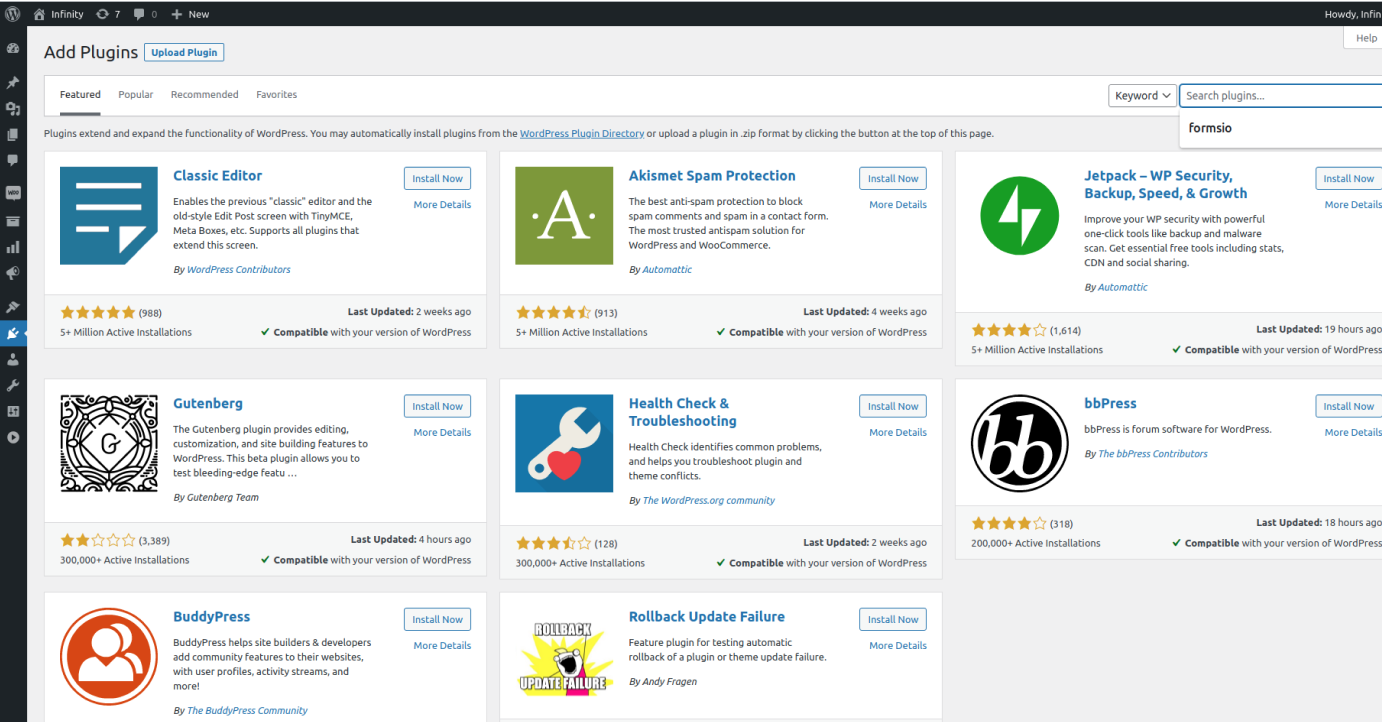Open Posts via the pushpin sidebar icon
The height and width of the screenshot is (722, 1382).
pyautogui.click(x=13, y=82)
